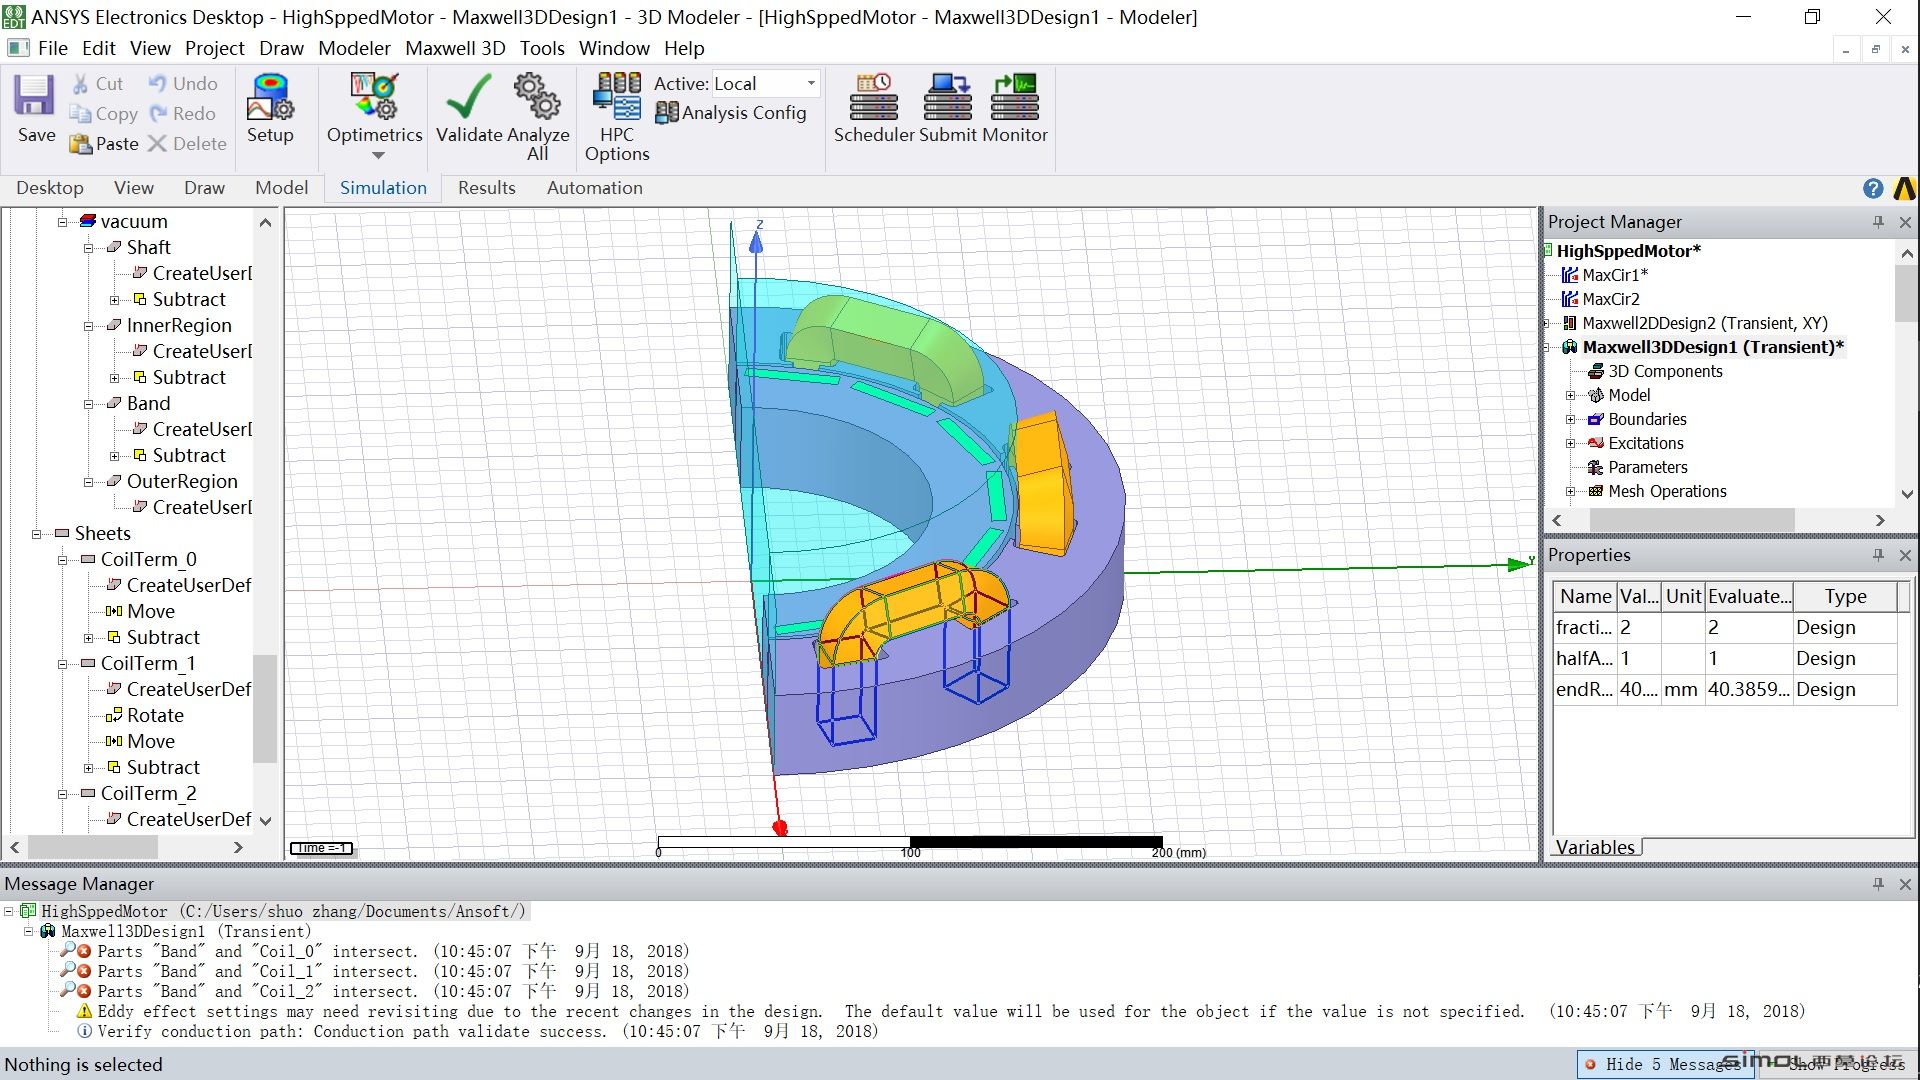Open the Setup analysis icon
Viewport: 1920px width, 1080px height.
point(270,97)
